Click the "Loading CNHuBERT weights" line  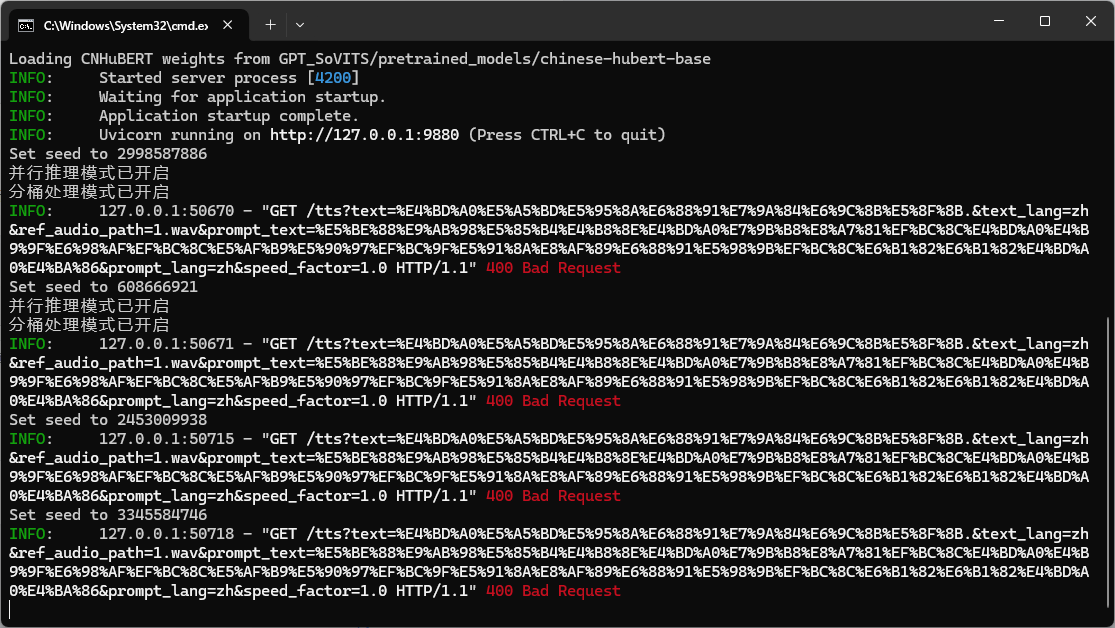point(360,59)
